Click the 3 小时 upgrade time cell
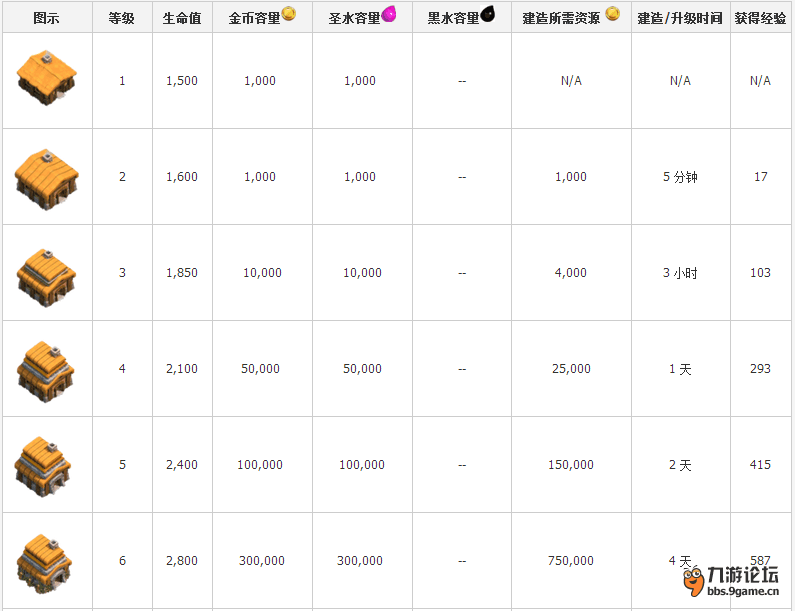The height and width of the screenshot is (611, 795). 680,273
